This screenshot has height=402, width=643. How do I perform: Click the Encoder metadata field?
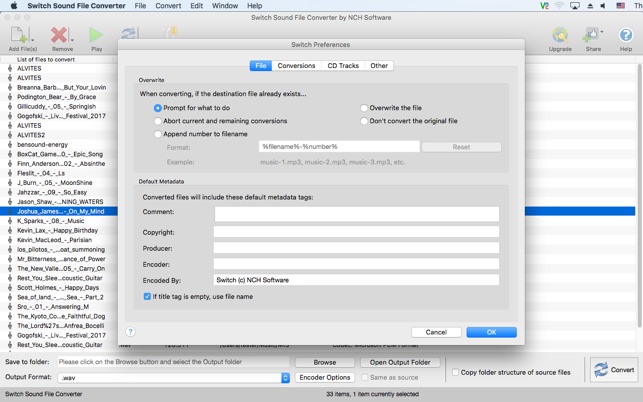356,264
